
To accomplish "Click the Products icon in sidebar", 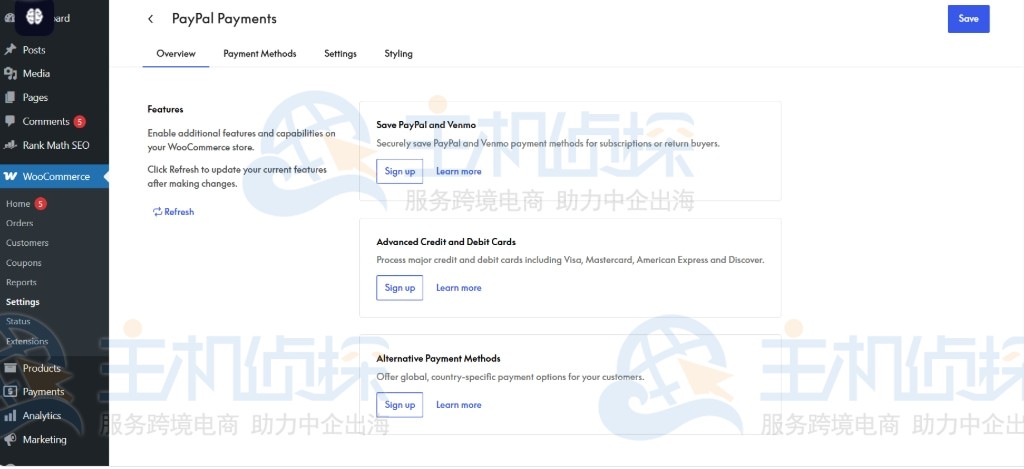I will click(10, 368).
